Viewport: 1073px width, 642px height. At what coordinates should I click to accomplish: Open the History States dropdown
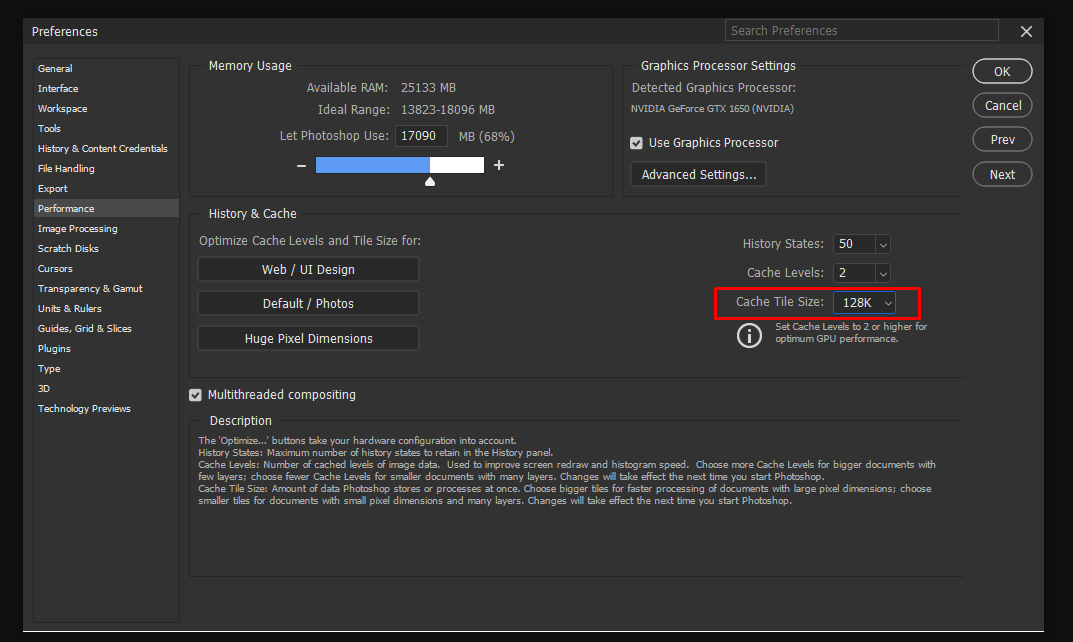[882, 243]
